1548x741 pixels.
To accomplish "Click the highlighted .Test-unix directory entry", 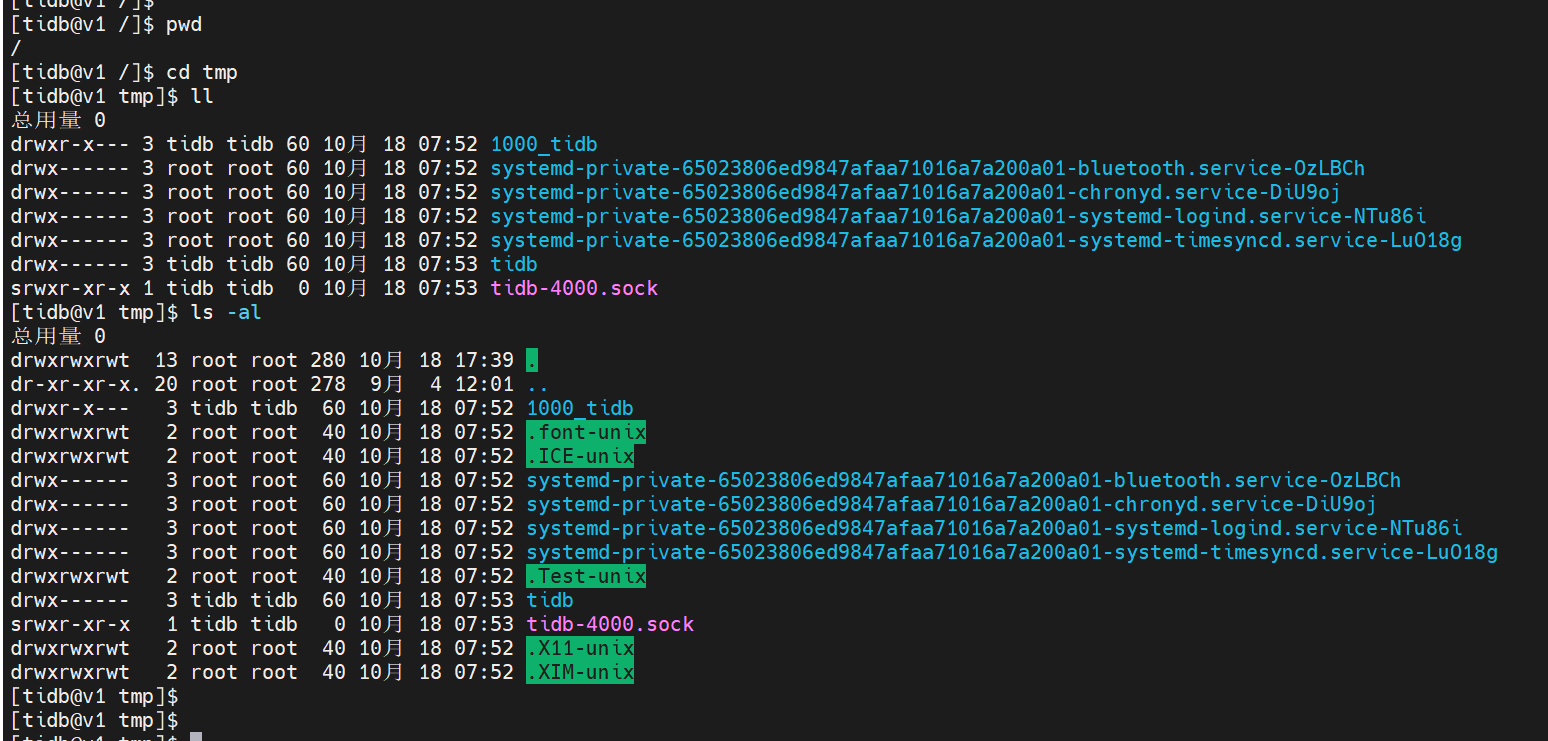I will 586,576.
